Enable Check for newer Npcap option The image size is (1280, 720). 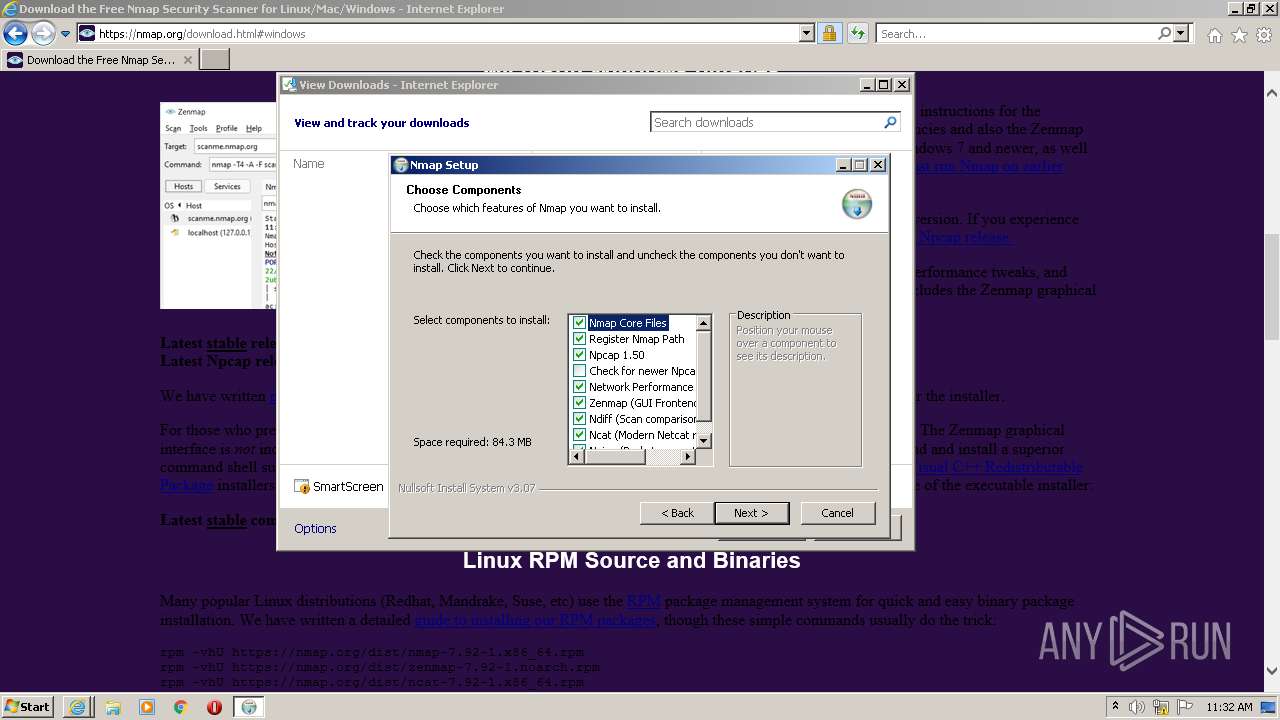(x=579, y=371)
